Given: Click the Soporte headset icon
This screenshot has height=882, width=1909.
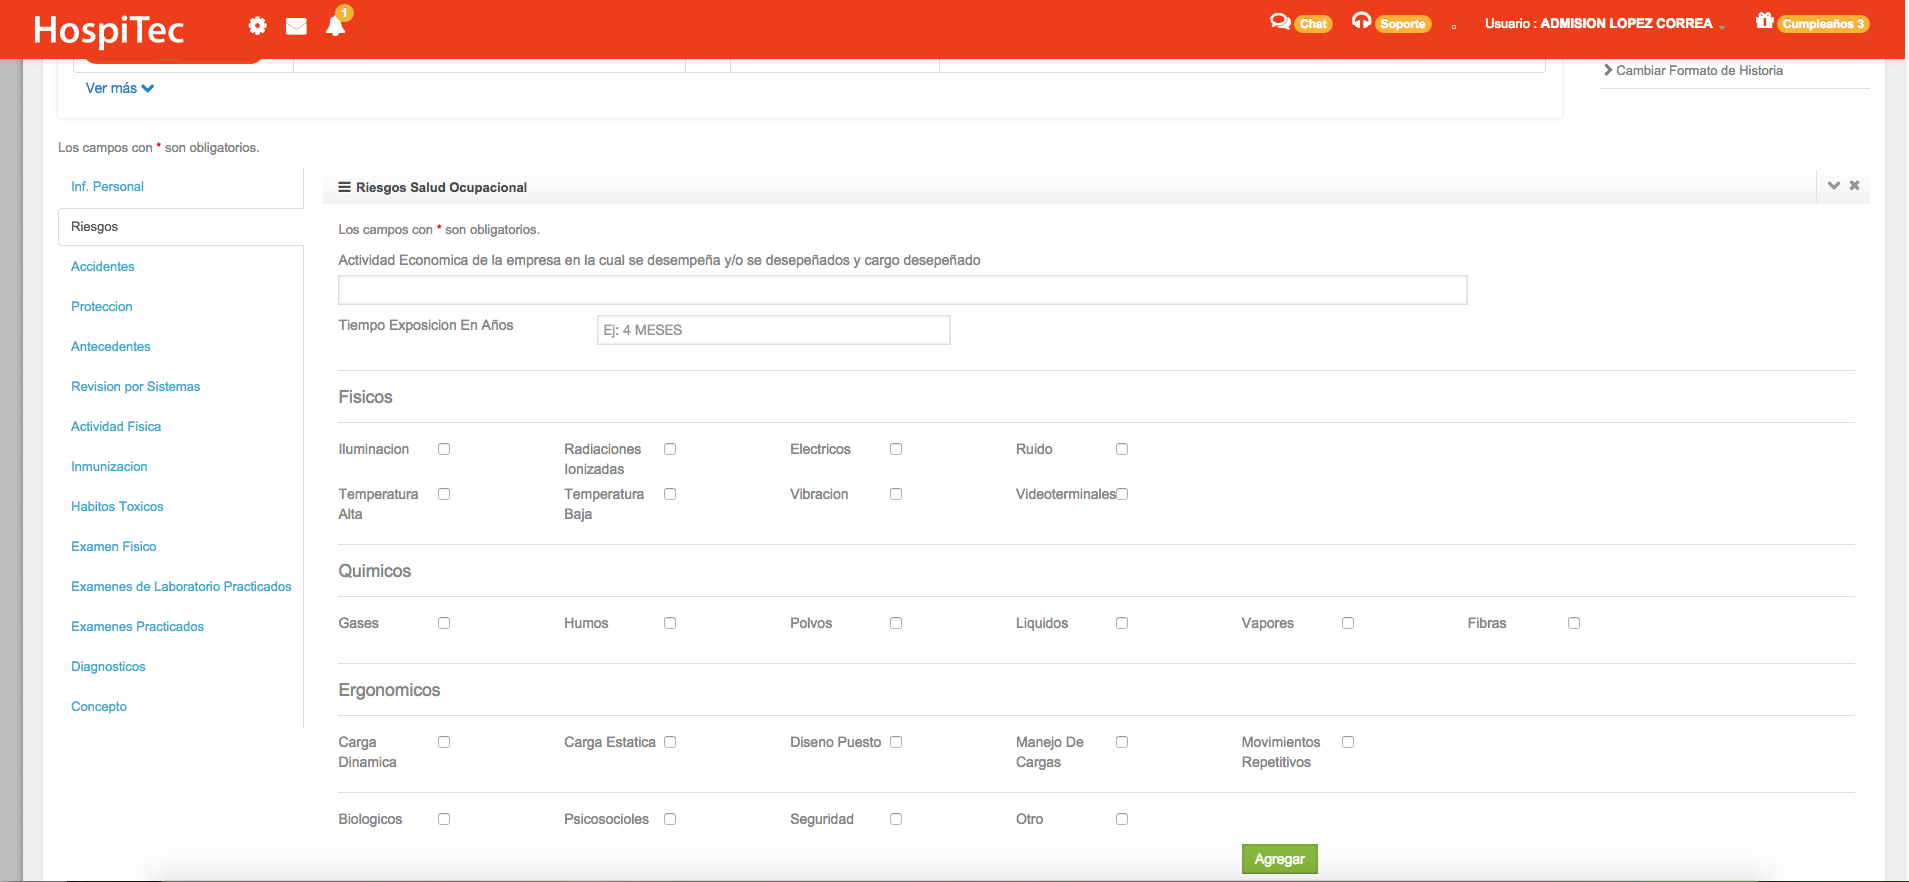Looking at the screenshot, I should [x=1361, y=21].
